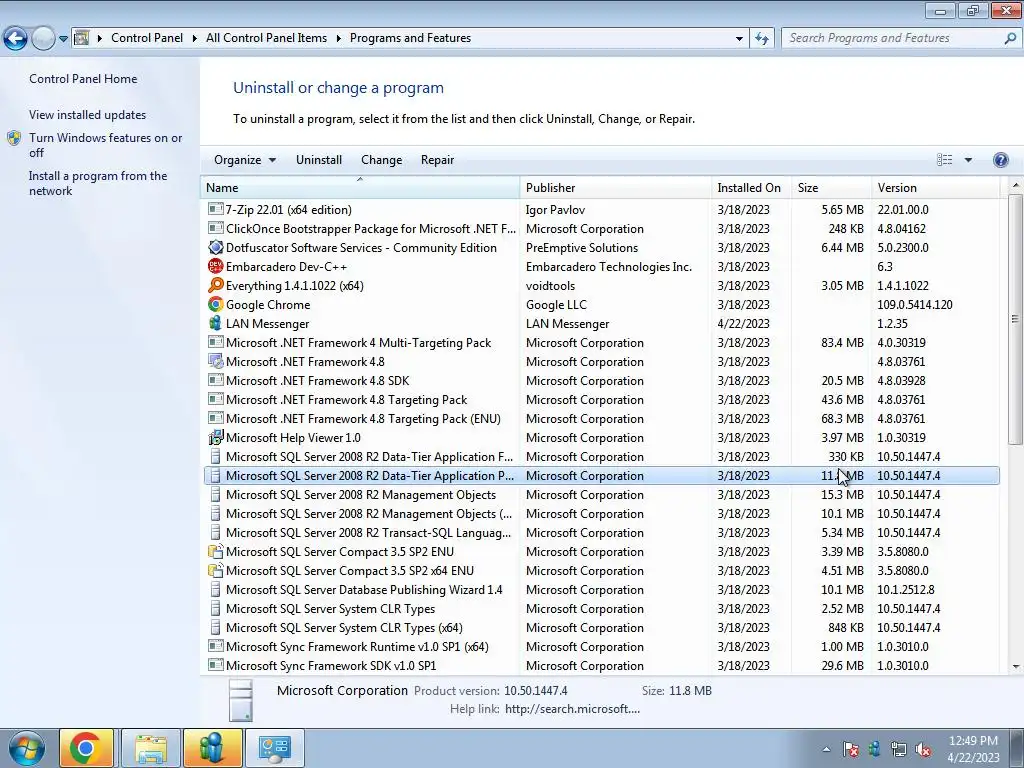The image size is (1024, 768).
Task: Open the Windows Start orb
Action: [26, 748]
